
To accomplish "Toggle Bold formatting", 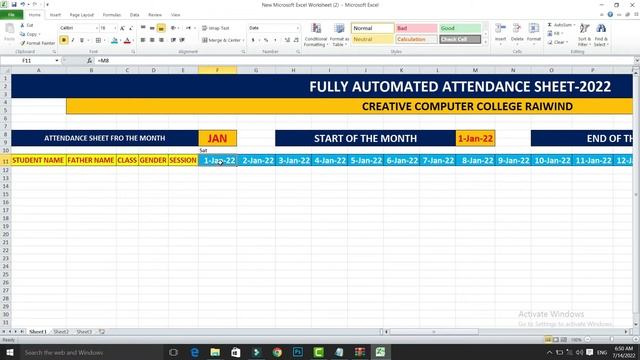I will tap(64, 40).
